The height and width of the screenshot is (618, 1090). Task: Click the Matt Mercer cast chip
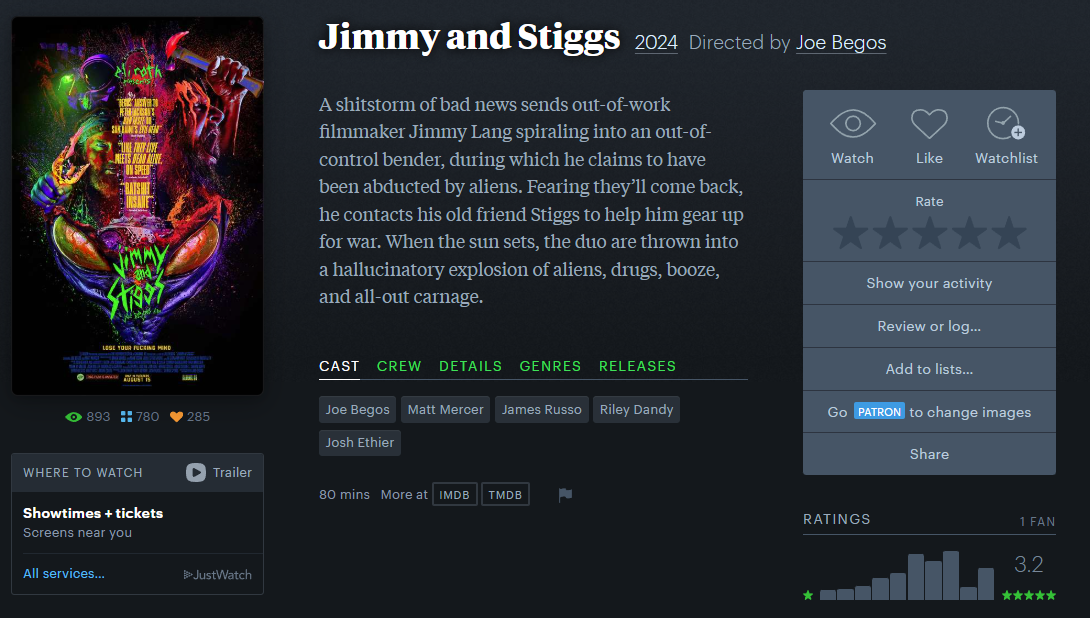[446, 409]
